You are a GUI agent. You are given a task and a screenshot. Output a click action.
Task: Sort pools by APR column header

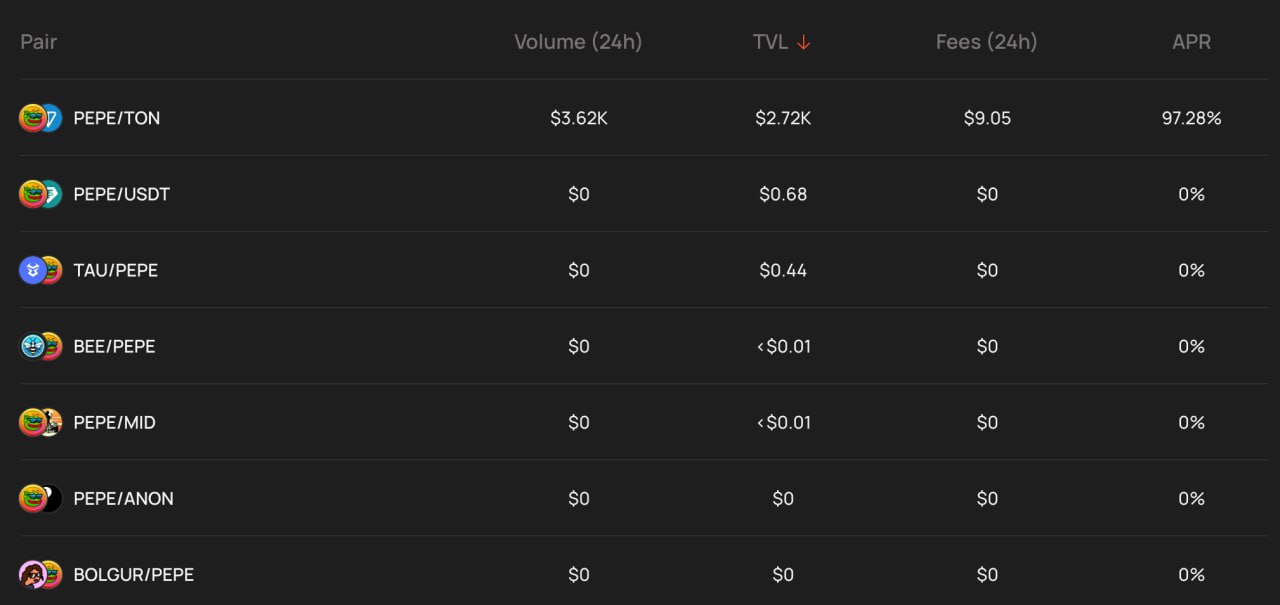(x=1191, y=42)
